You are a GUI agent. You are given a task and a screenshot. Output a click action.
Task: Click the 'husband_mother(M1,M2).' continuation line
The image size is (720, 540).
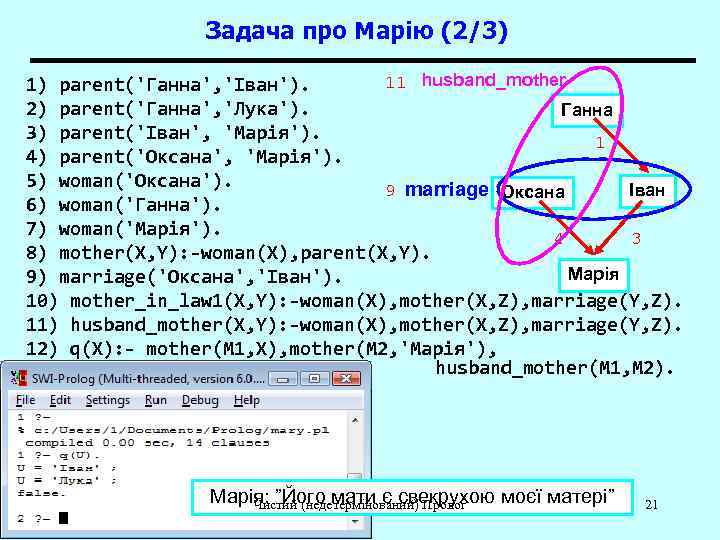555,368
